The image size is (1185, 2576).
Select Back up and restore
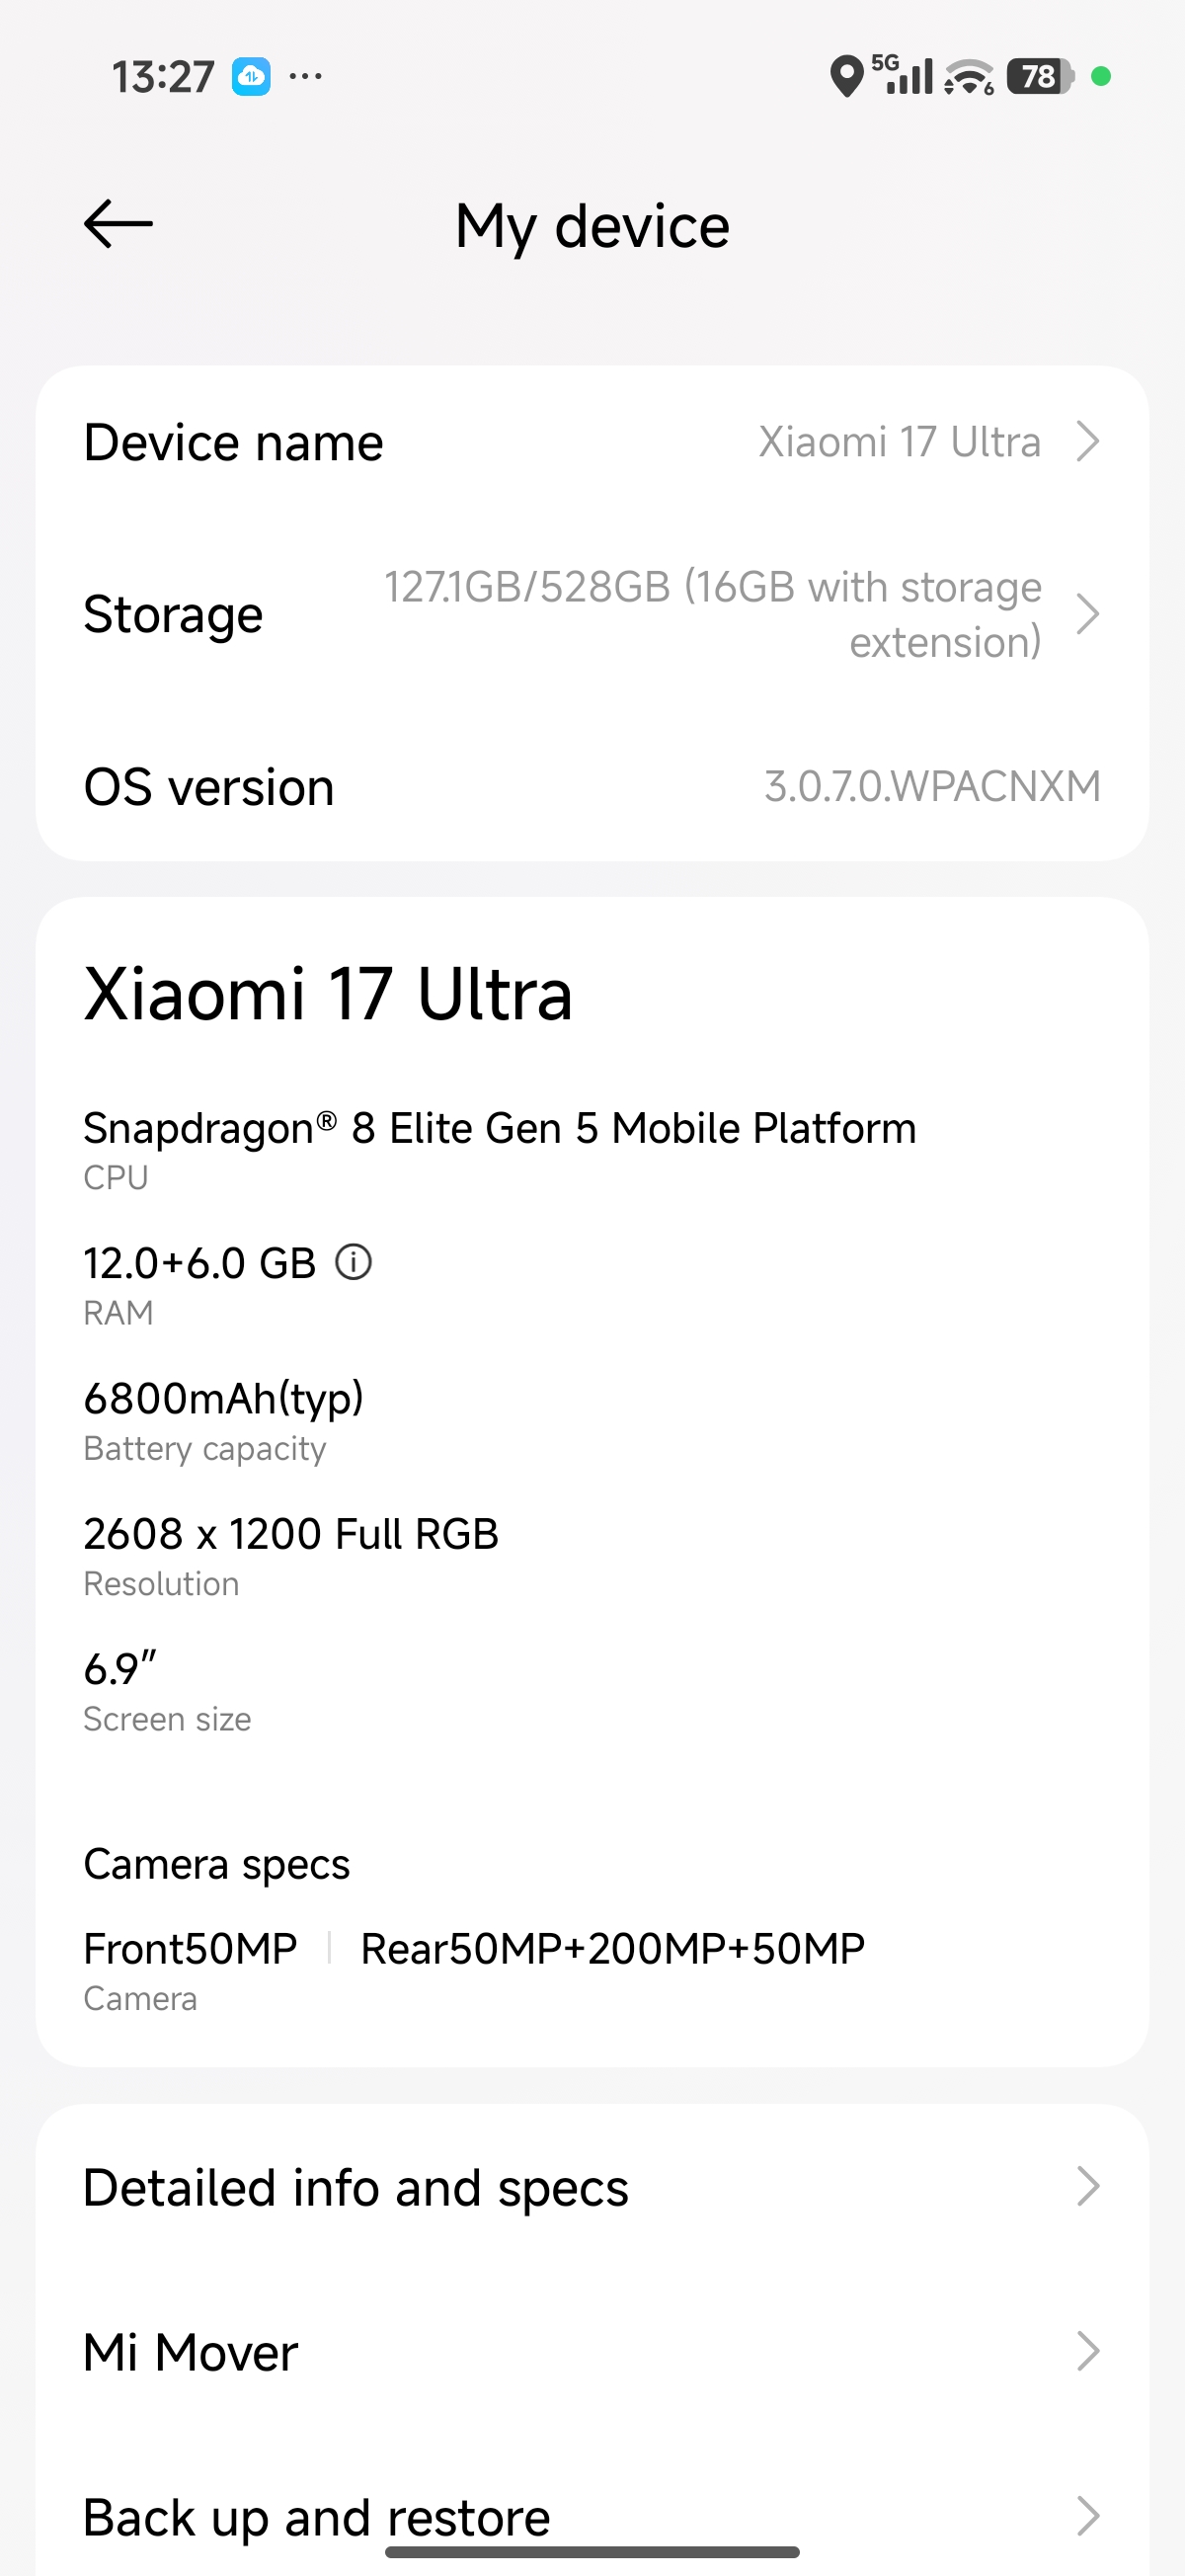click(x=316, y=2516)
